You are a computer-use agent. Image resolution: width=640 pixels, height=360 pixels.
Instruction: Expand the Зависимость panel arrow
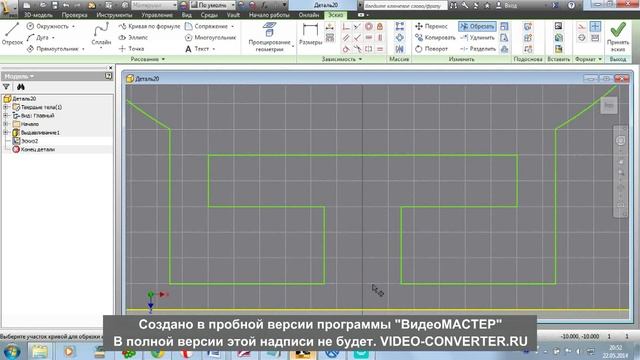[x=360, y=59]
